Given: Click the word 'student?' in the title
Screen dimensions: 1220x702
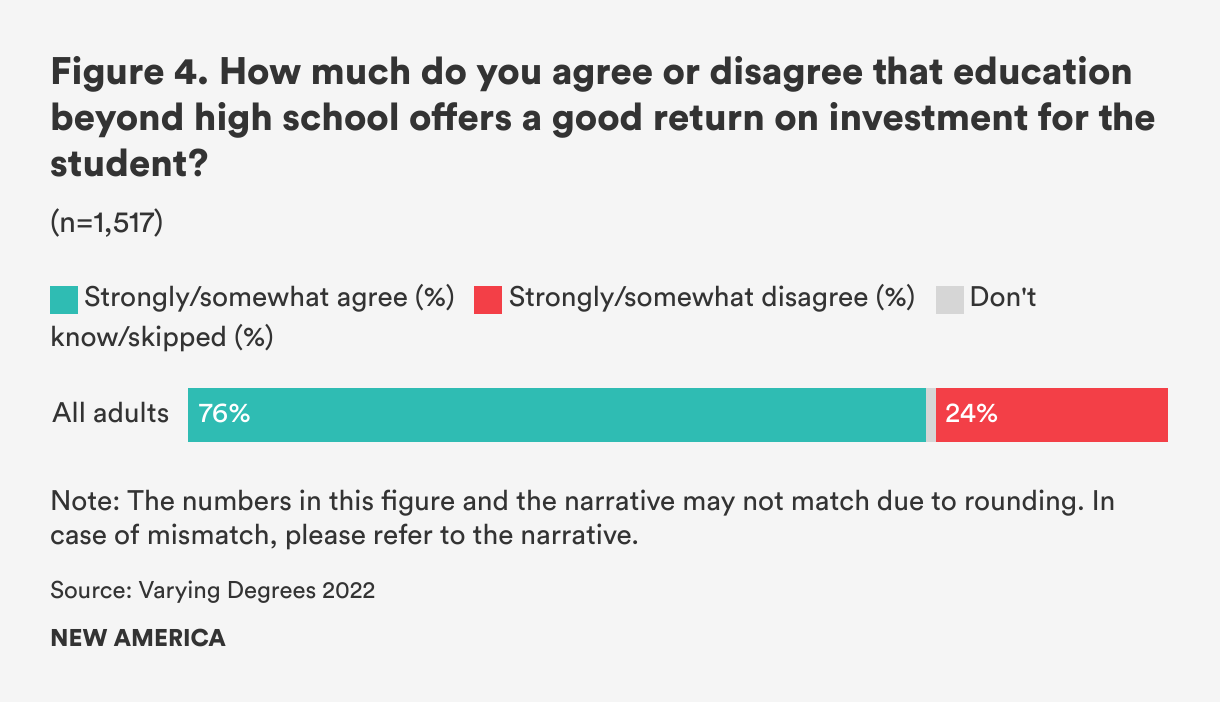Looking at the screenshot, I should click(128, 163).
